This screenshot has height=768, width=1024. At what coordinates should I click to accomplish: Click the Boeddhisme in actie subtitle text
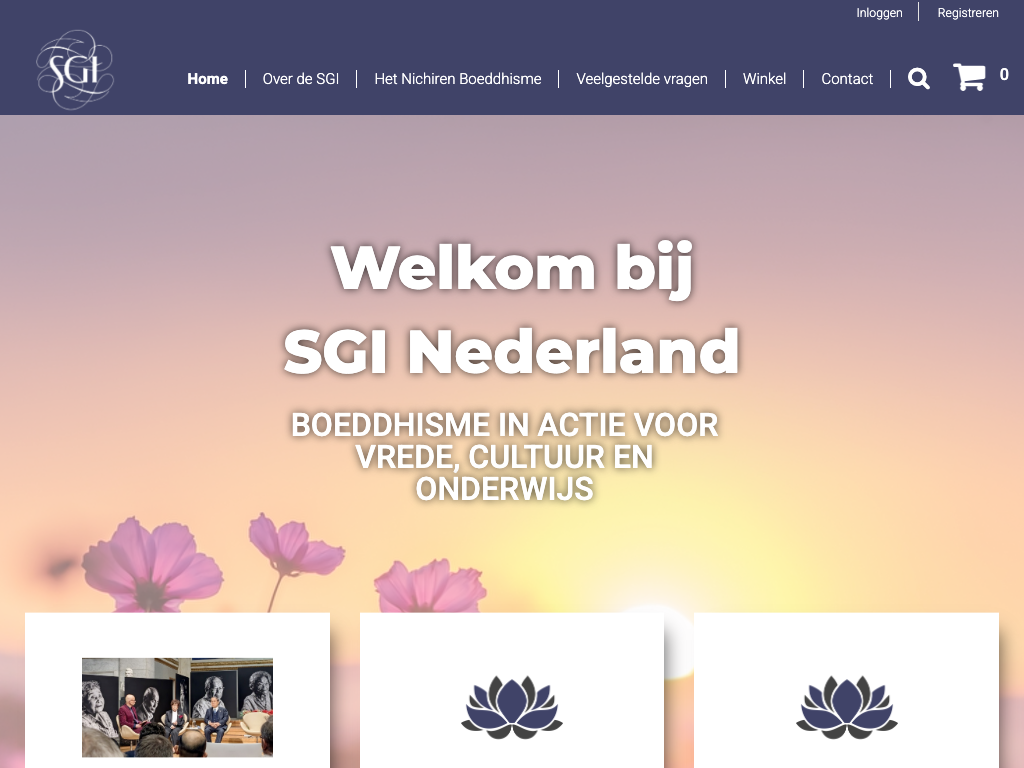504,456
